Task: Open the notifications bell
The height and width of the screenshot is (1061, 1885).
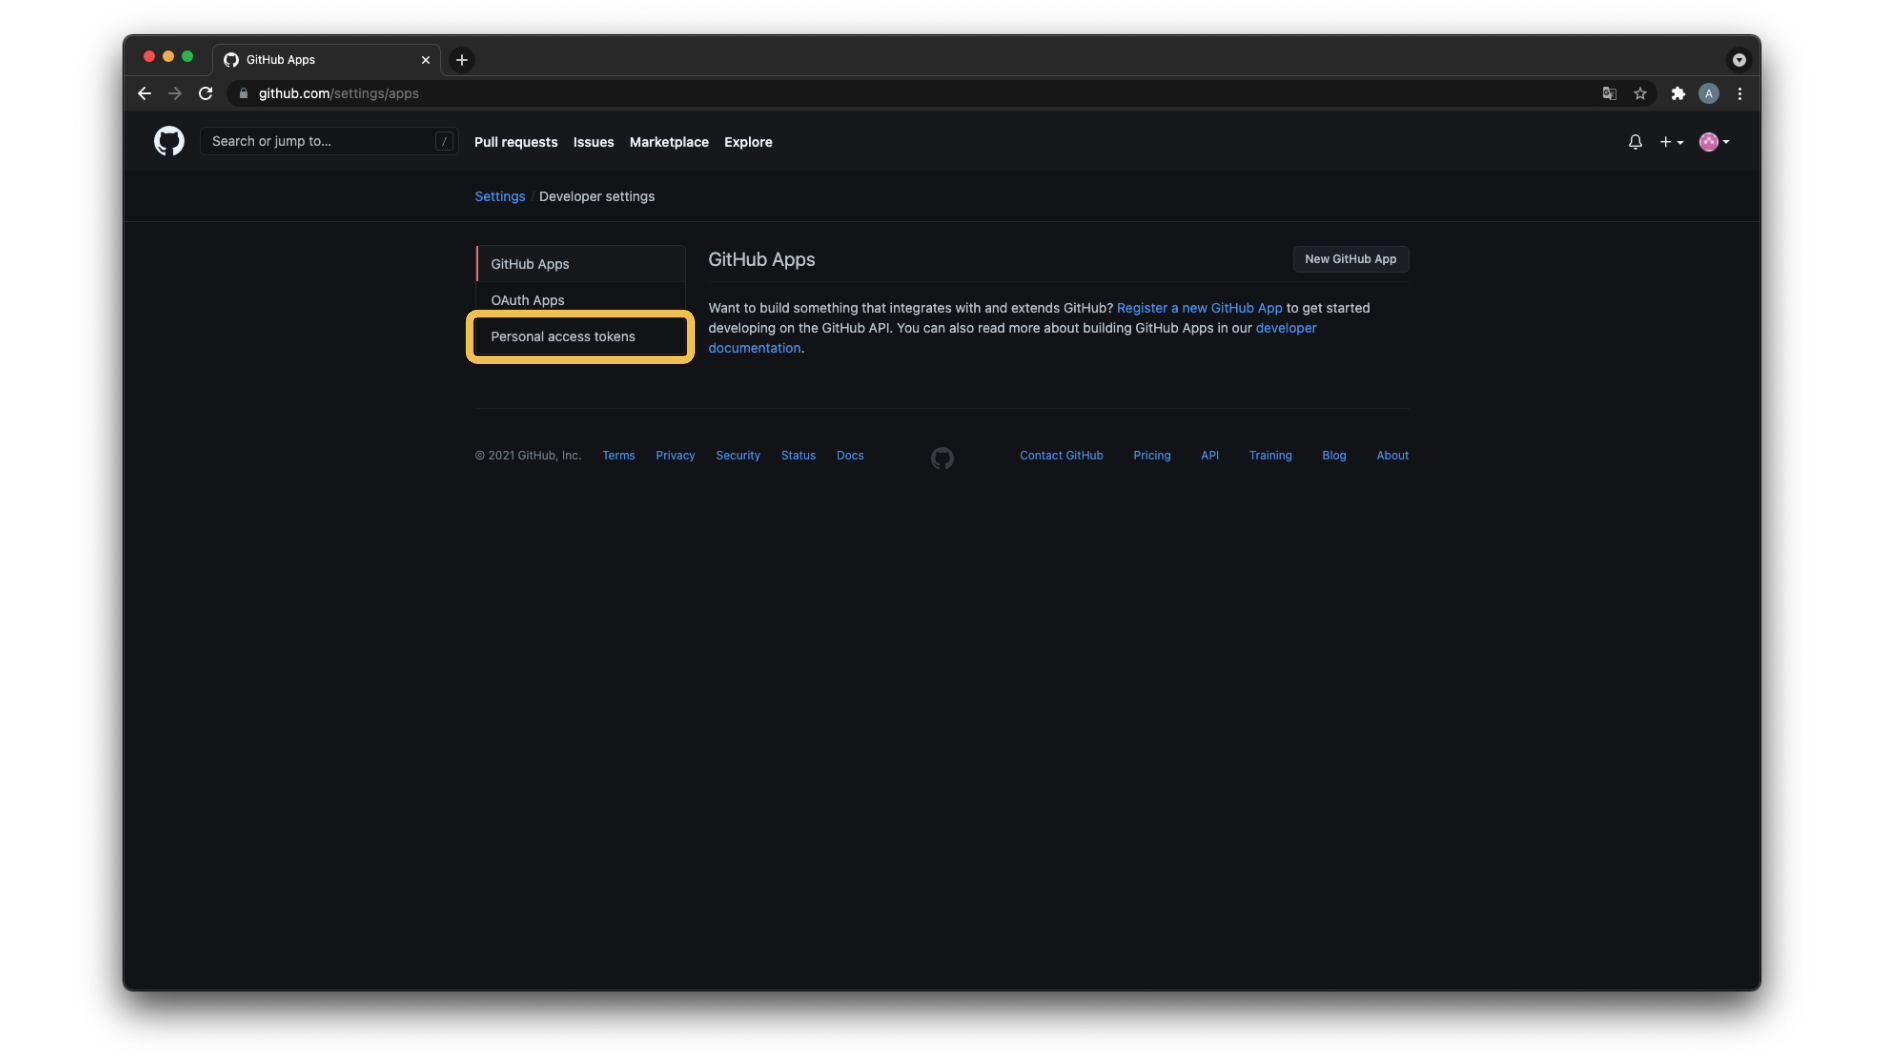Action: 1635,142
